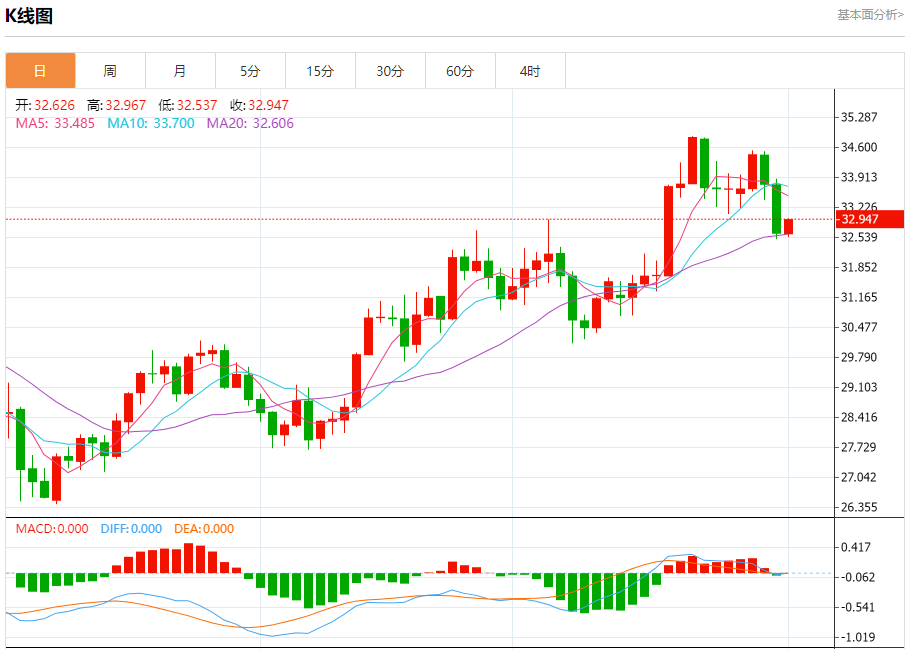Click the red 32.947 current price tag
Screen dimensions: 909x649
[x=870, y=219]
